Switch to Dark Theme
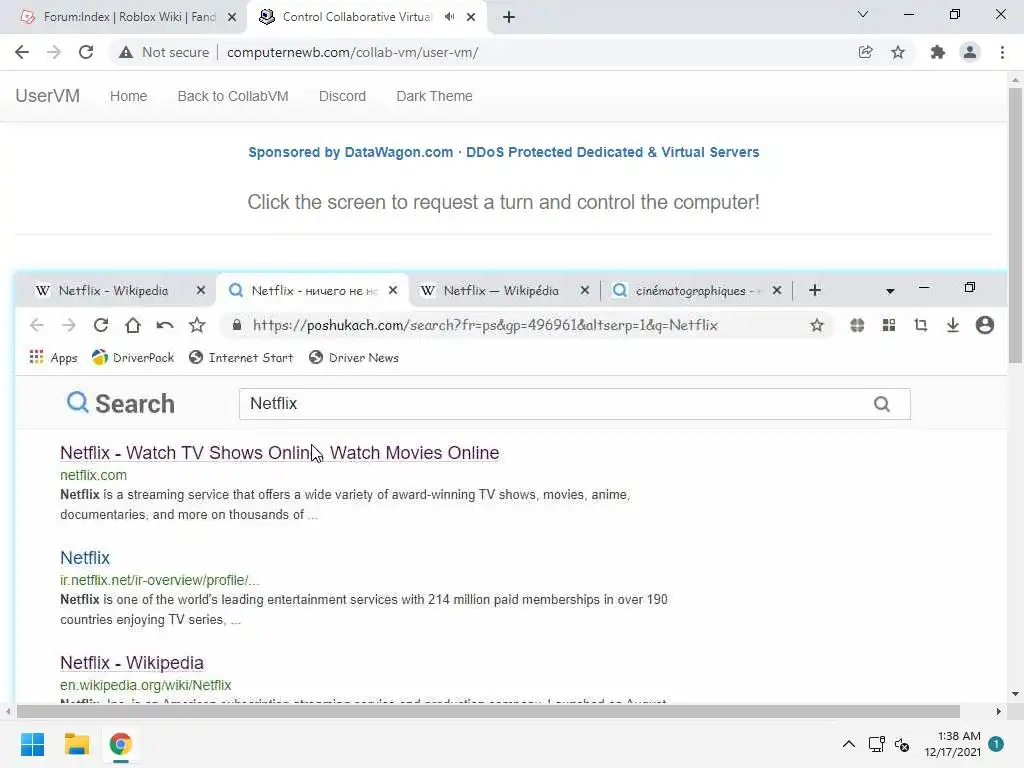This screenshot has height=768, width=1024. click(434, 96)
